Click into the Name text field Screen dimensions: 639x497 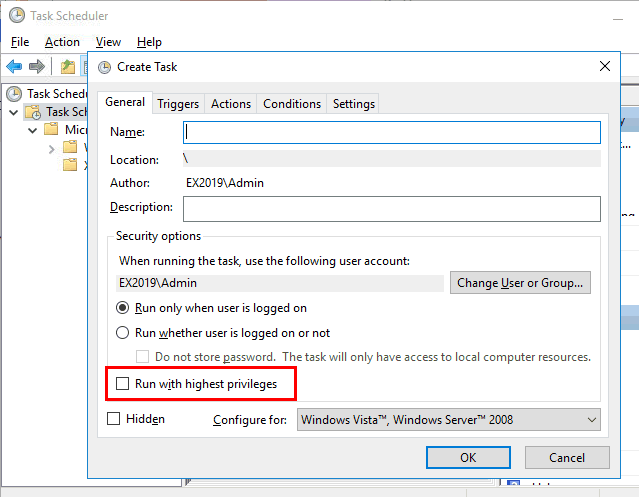[x=391, y=132]
